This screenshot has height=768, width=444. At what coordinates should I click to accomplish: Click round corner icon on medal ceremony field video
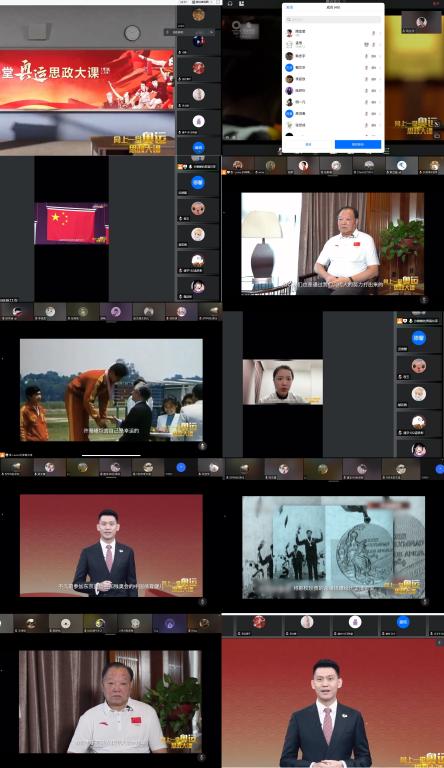click(x=203, y=446)
